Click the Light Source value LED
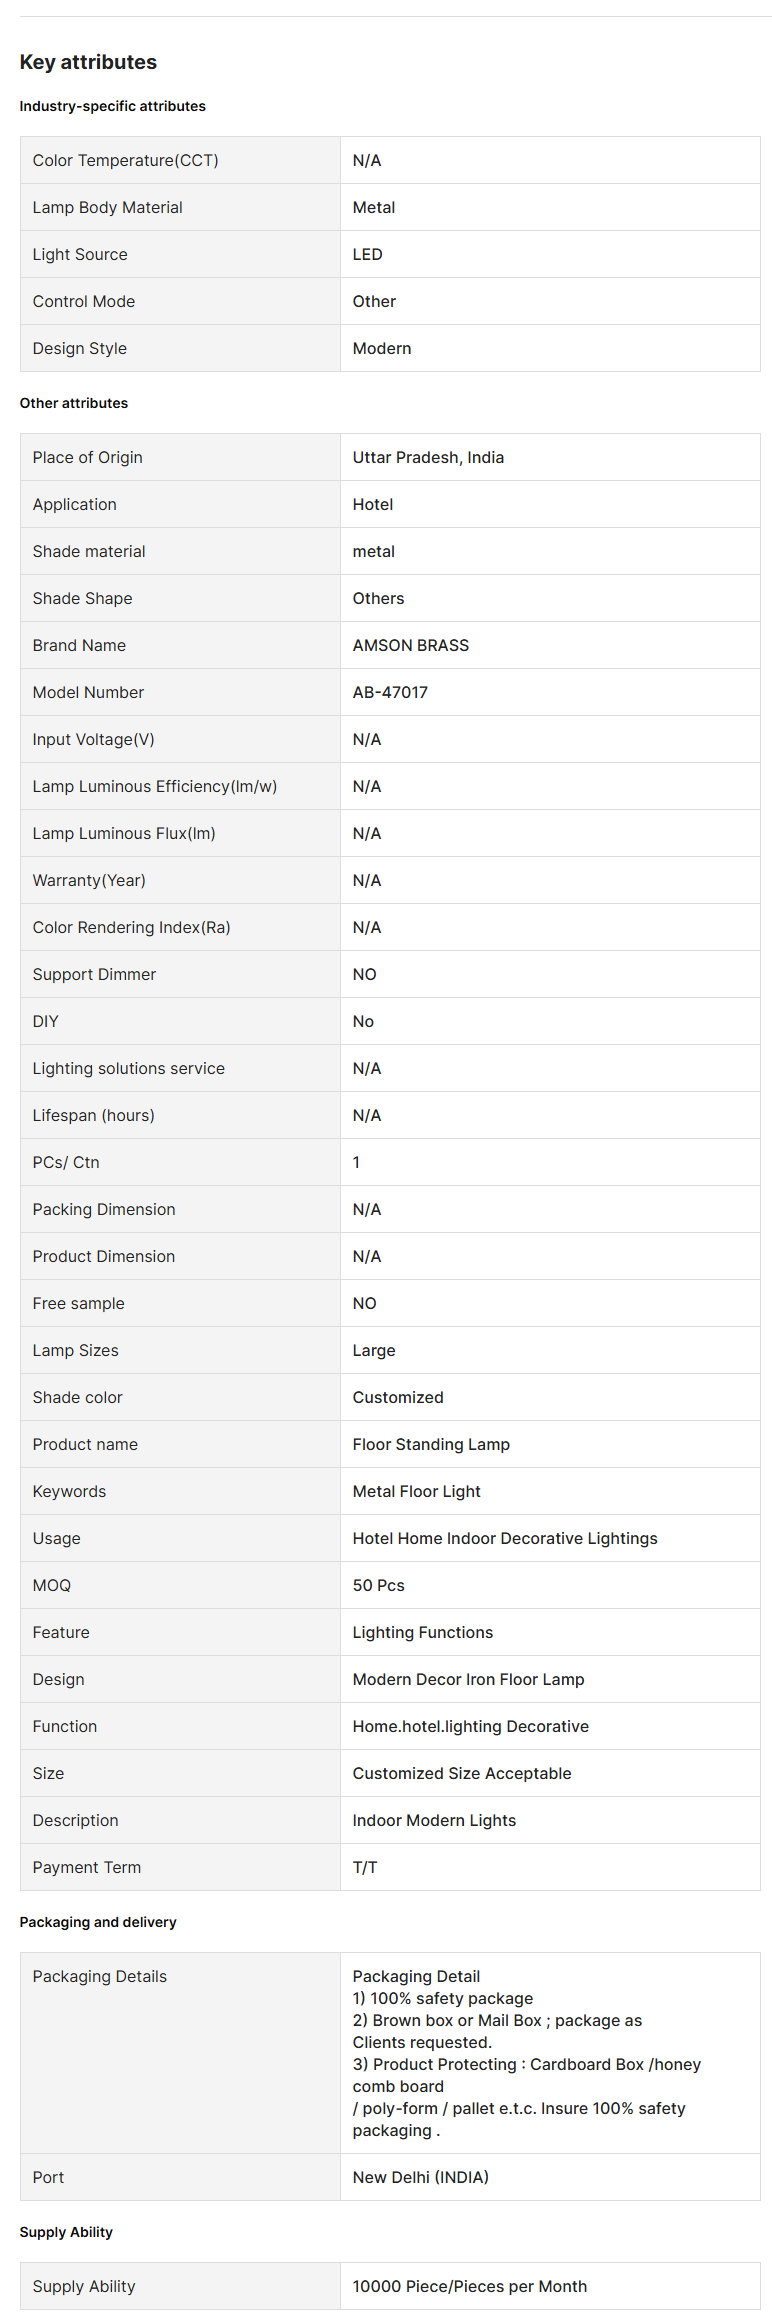Screen dimensions: 772x2317 coord(367,254)
